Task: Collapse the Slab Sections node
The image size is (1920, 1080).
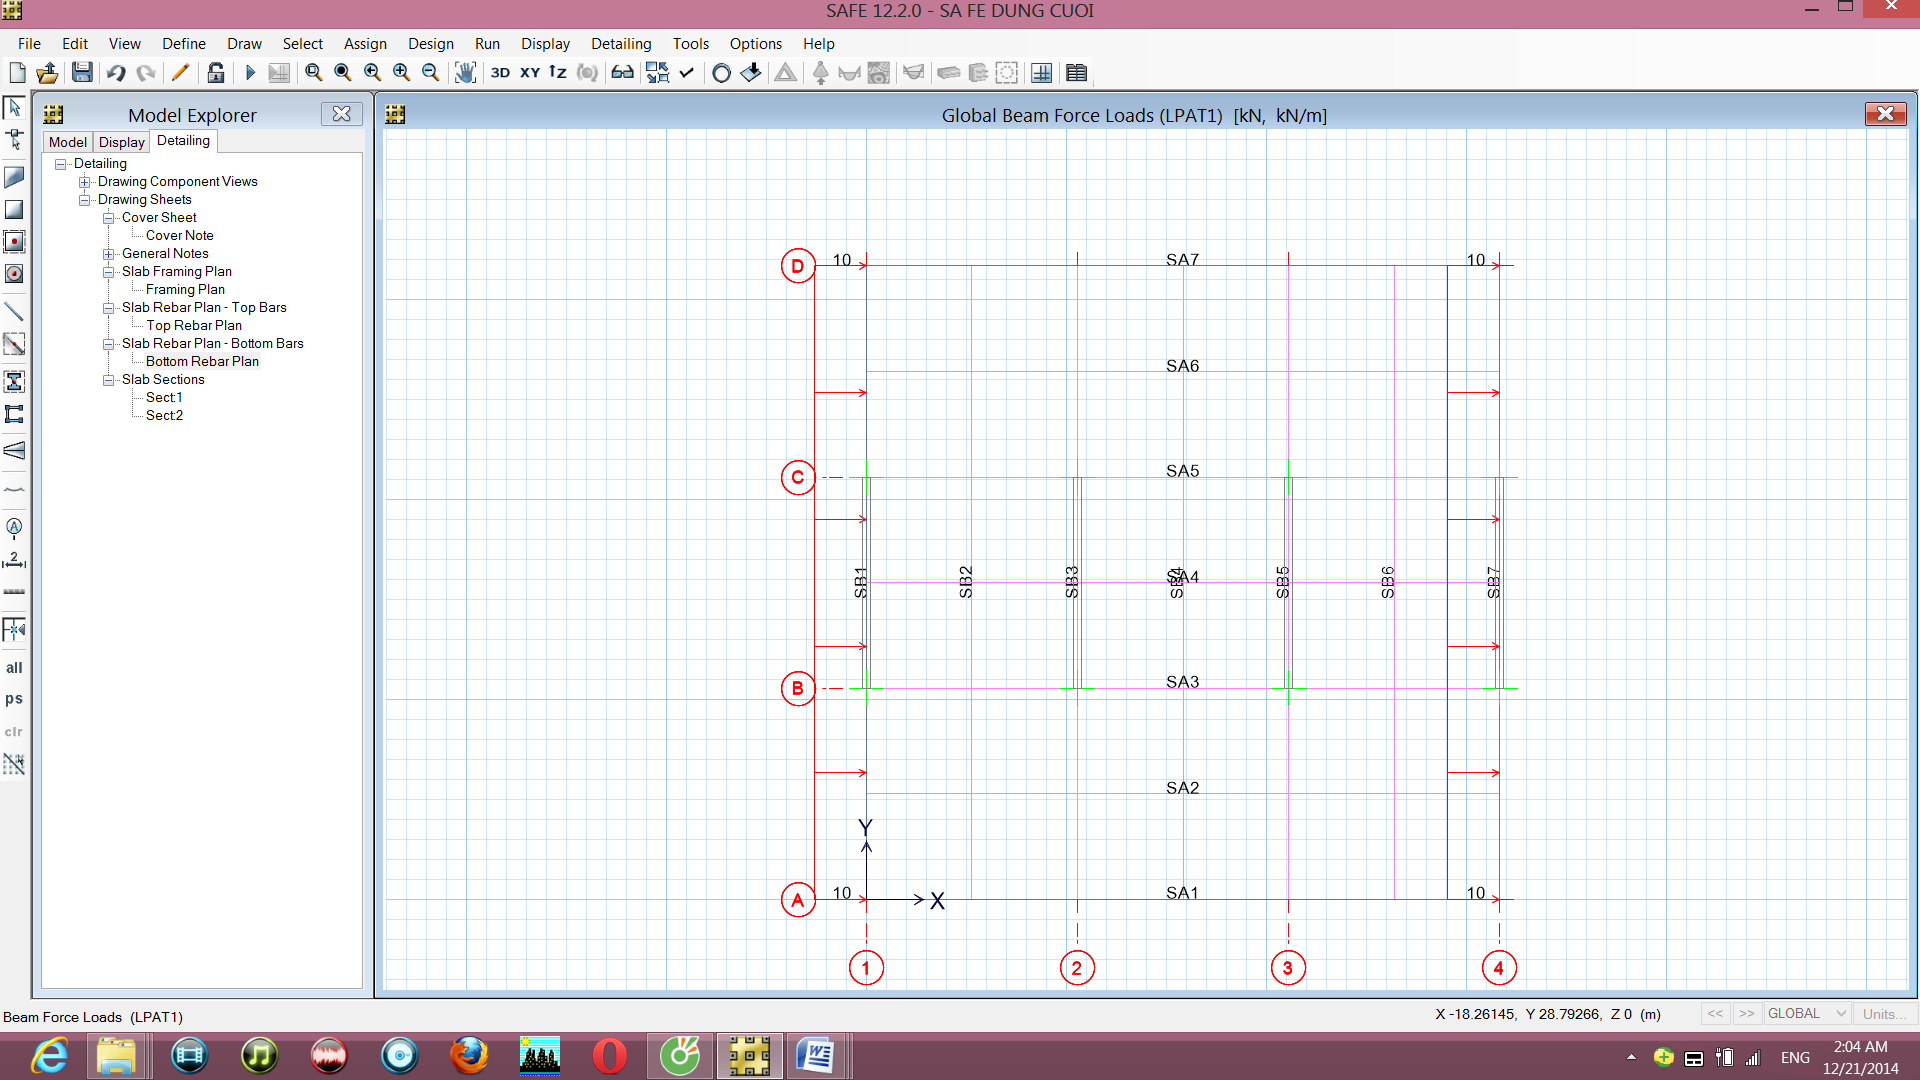Action: pos(109,380)
